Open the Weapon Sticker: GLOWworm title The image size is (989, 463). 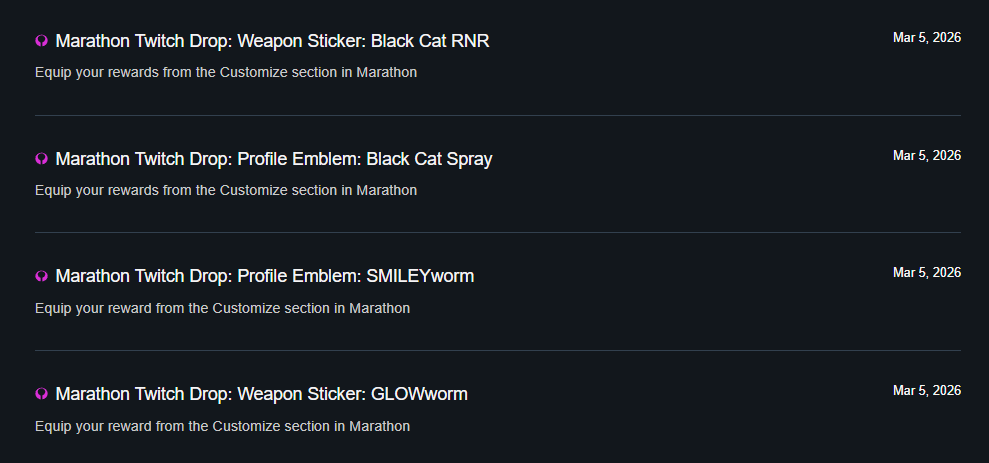[x=261, y=394]
